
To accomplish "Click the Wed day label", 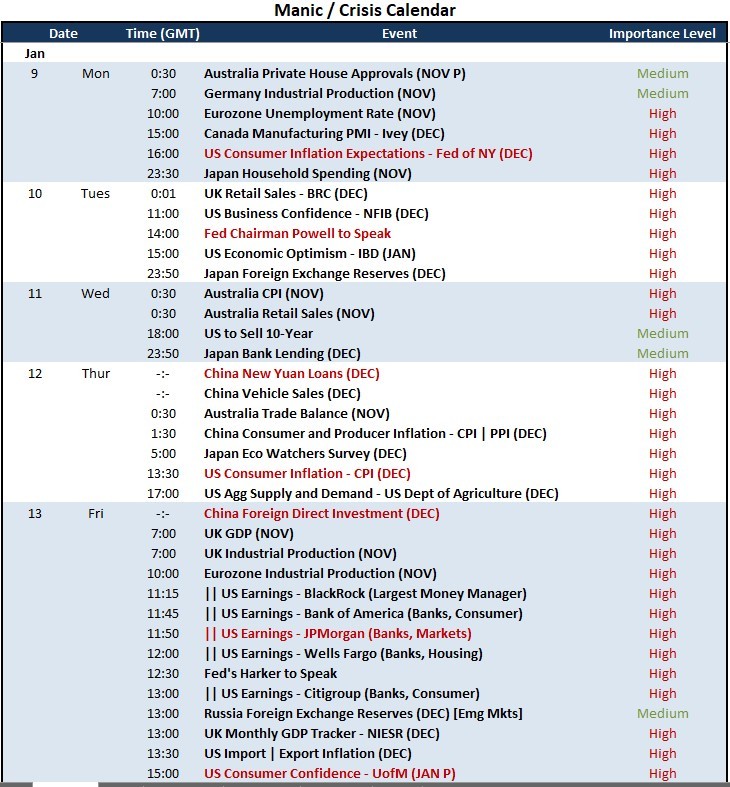I will point(95,294).
